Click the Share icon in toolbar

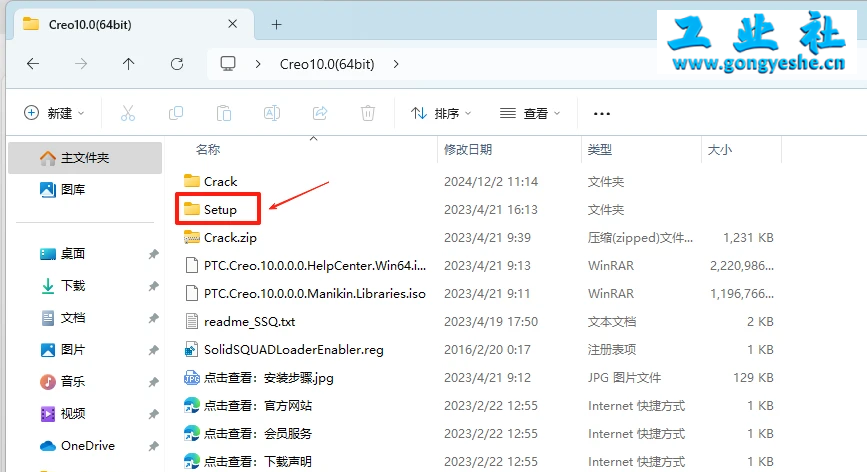point(320,113)
